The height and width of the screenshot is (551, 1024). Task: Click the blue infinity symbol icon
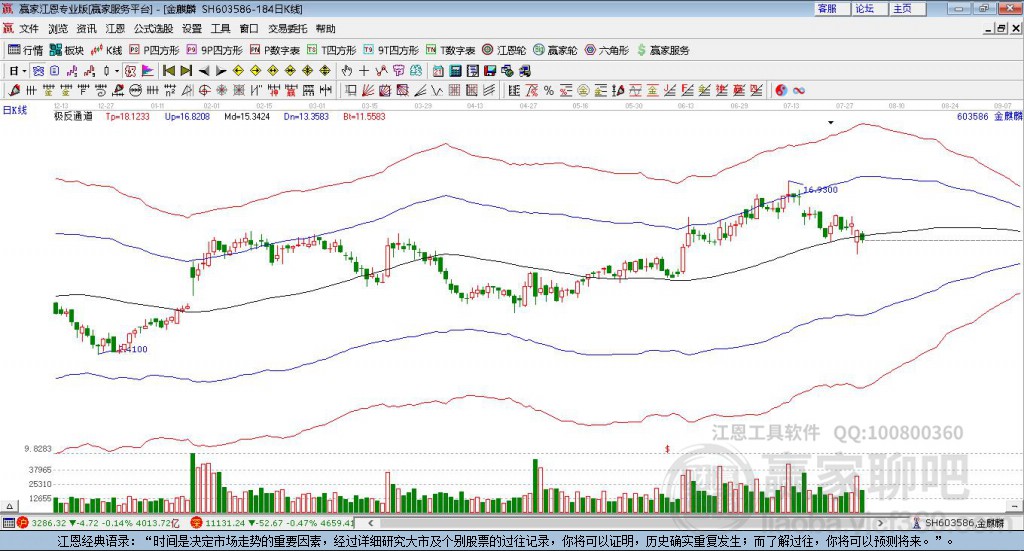click(799, 91)
